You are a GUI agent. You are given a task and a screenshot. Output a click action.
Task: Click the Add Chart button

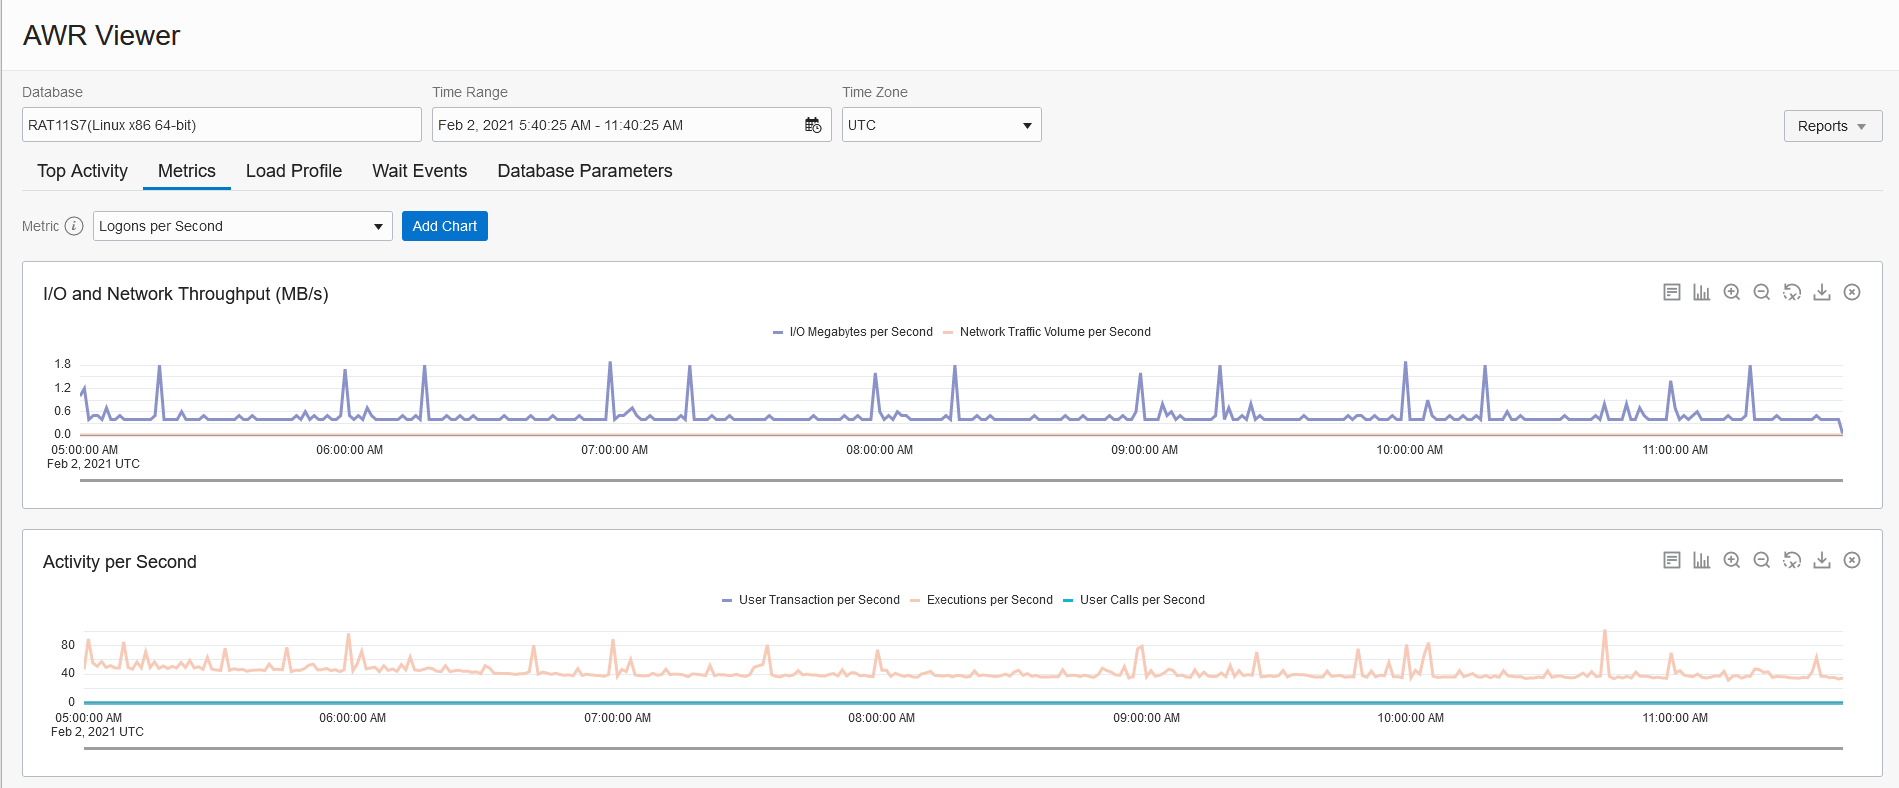[x=444, y=226]
